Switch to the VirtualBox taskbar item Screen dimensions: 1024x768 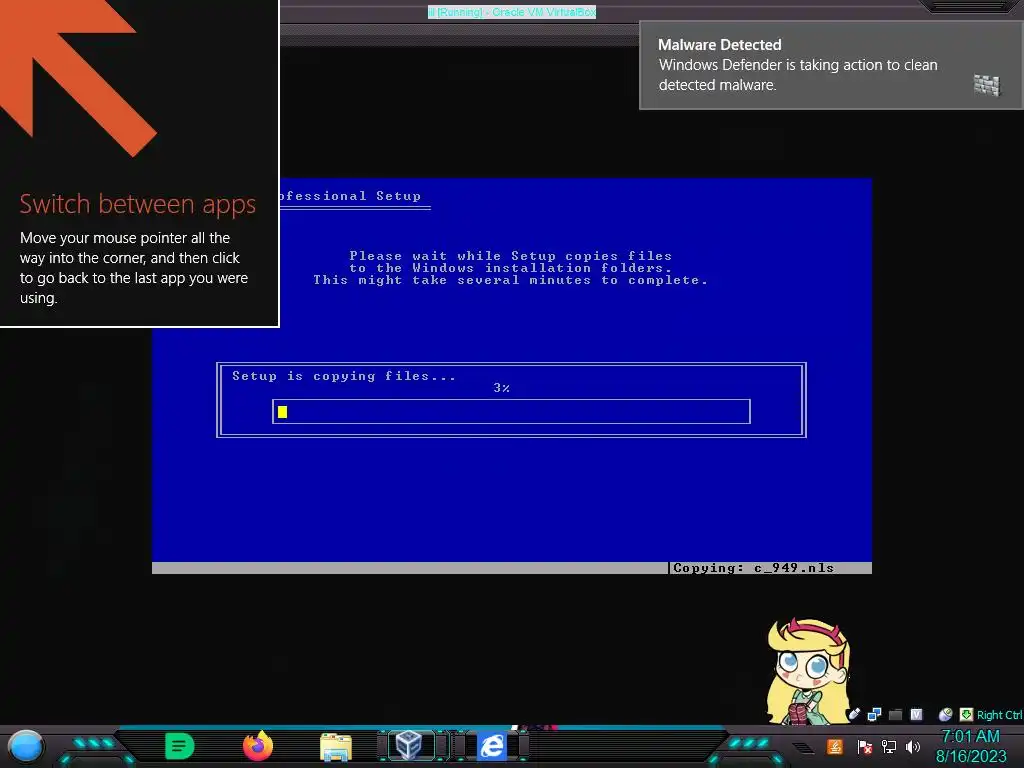pos(409,745)
